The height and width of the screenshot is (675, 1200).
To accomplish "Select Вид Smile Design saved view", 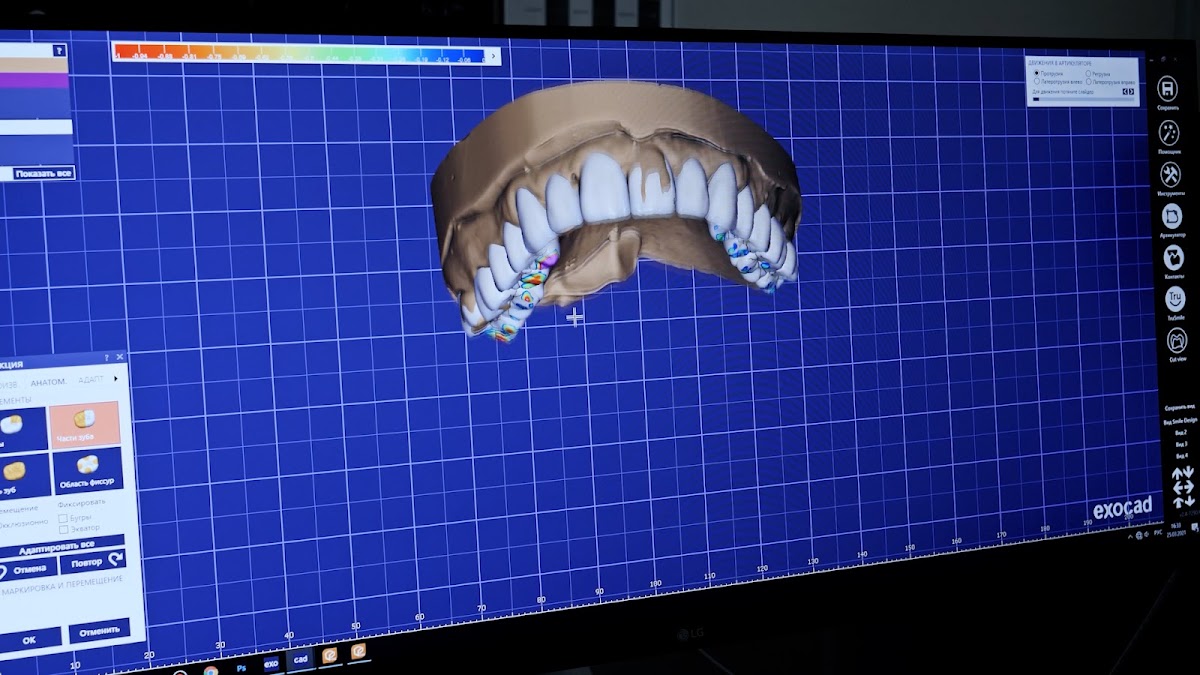I will 1180,421.
